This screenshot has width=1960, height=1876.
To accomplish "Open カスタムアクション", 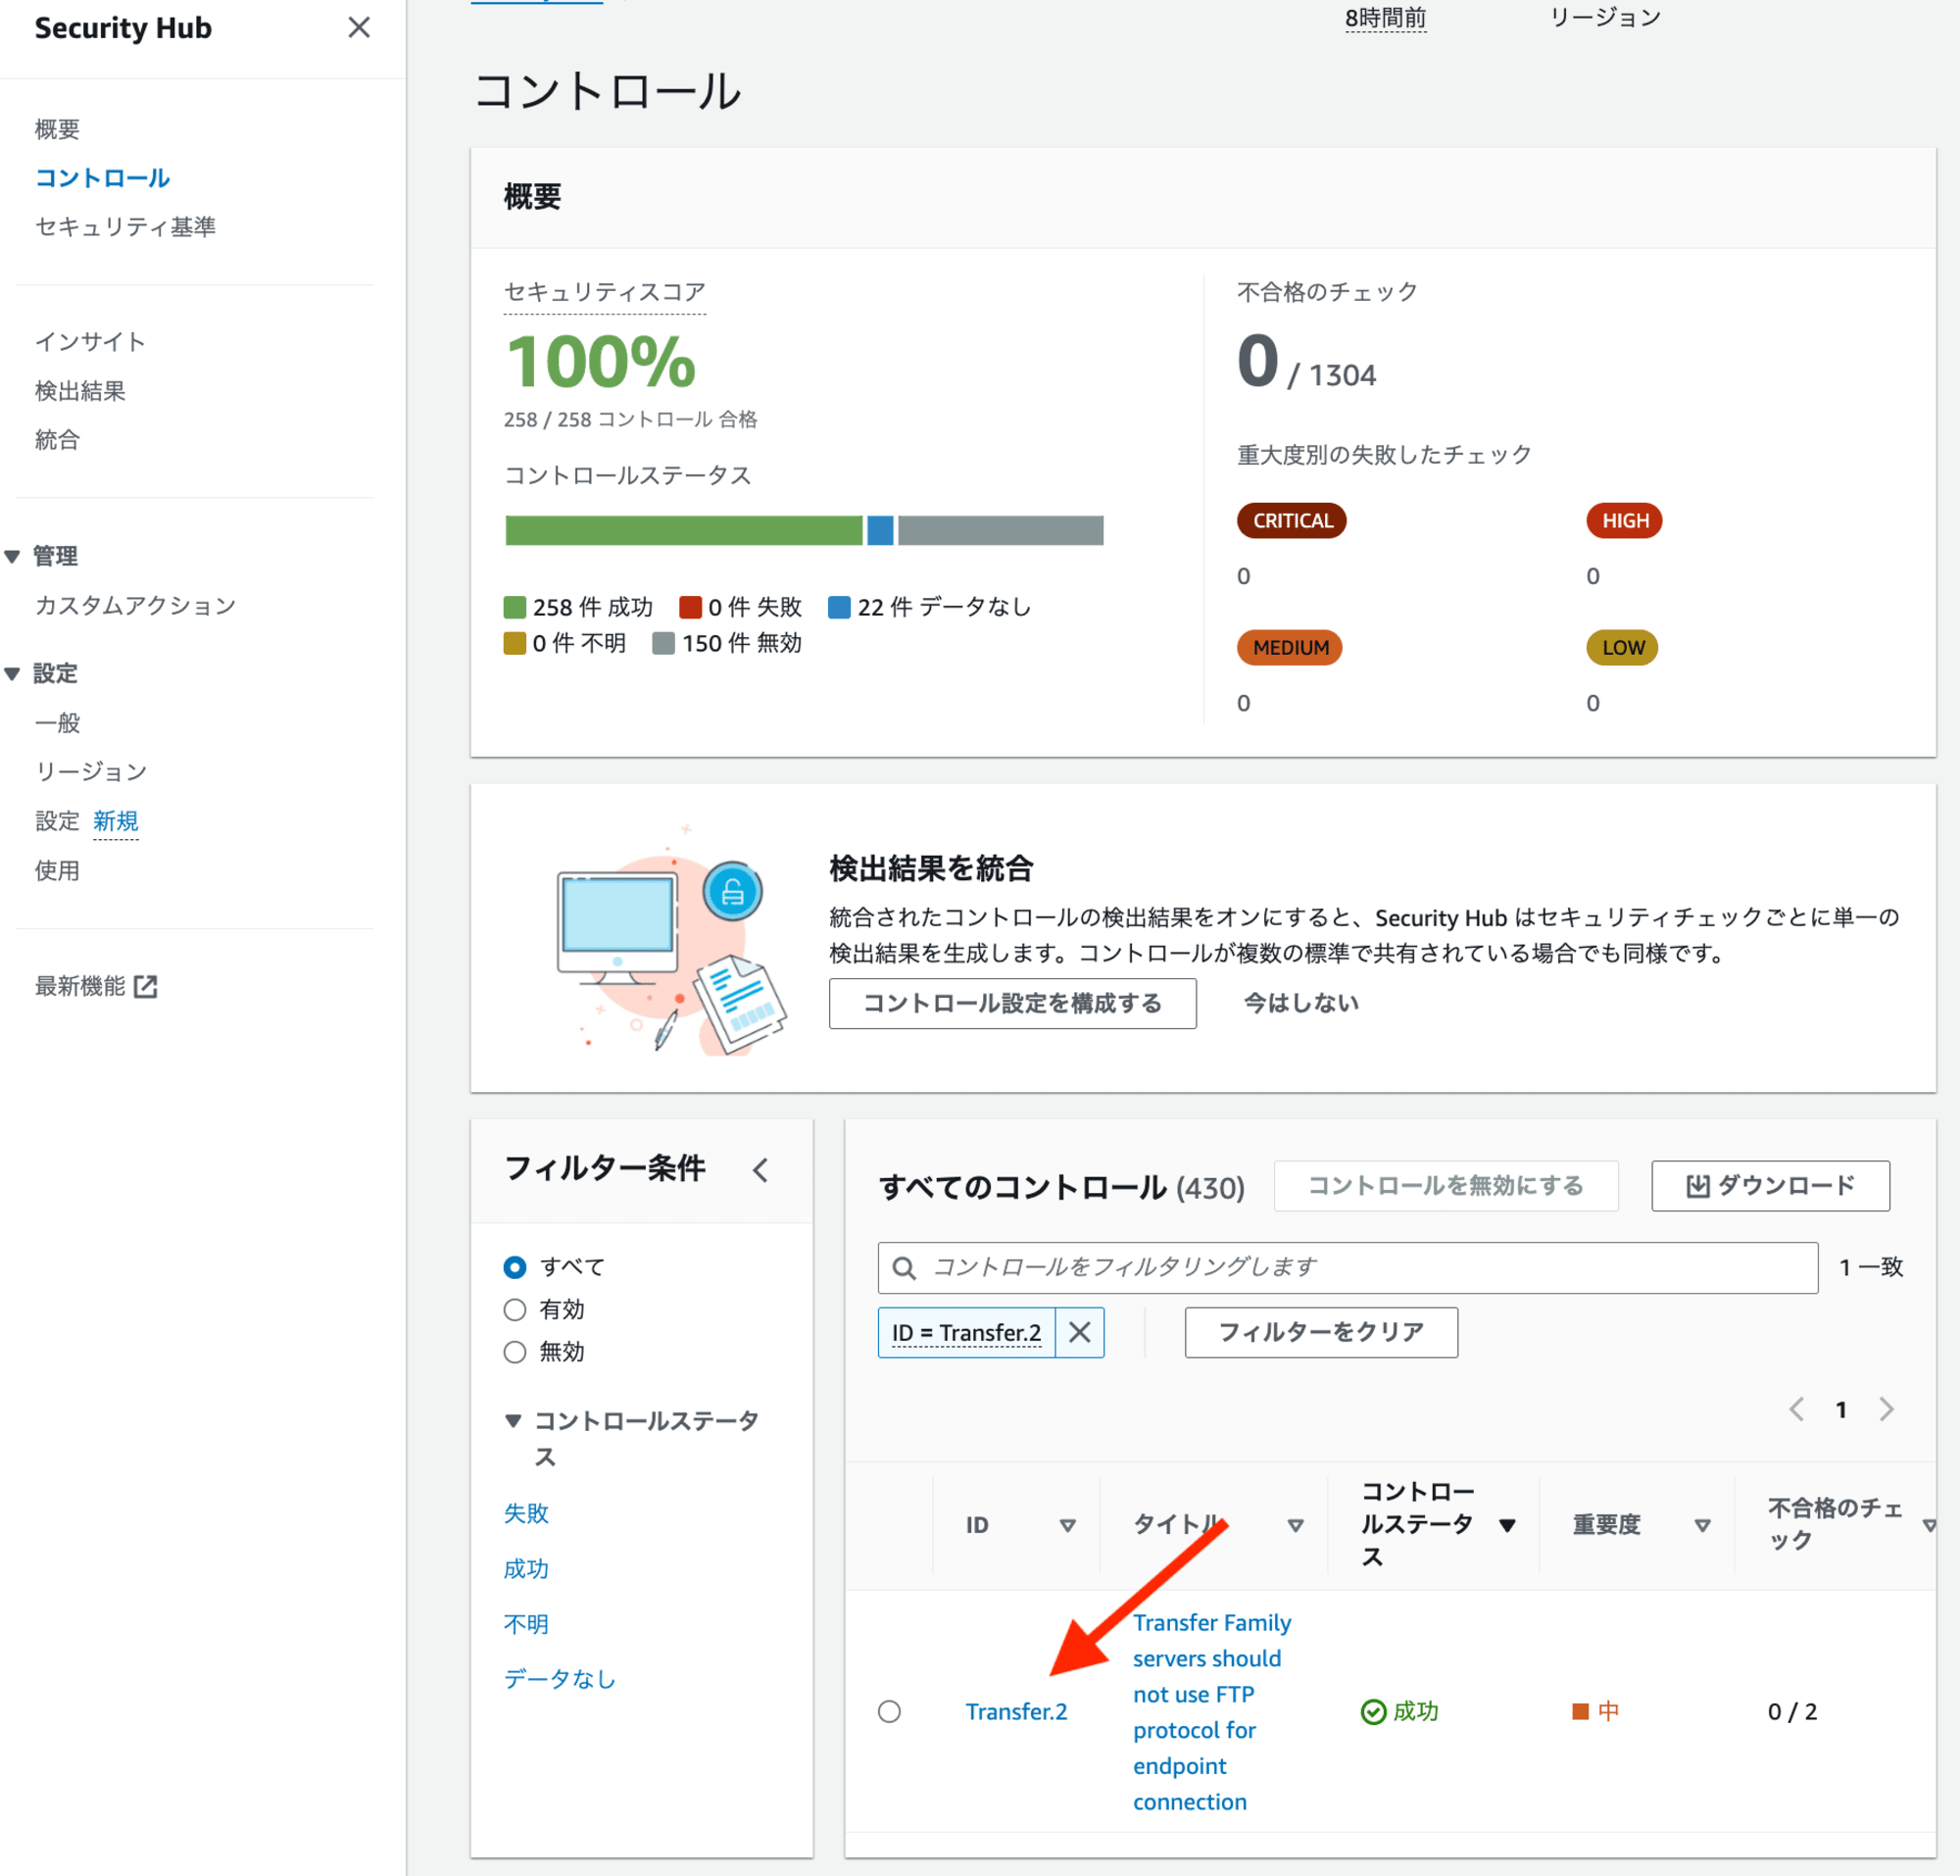I will (135, 605).
